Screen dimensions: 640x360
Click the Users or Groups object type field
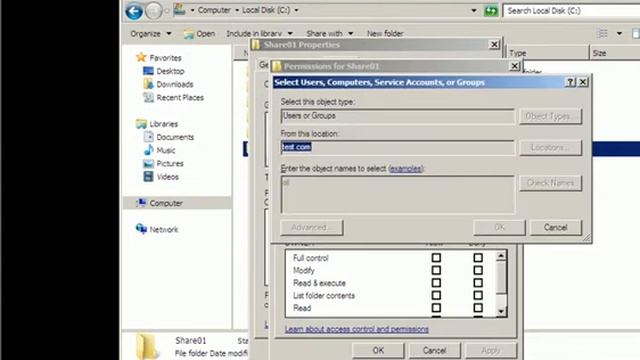[x=398, y=116]
